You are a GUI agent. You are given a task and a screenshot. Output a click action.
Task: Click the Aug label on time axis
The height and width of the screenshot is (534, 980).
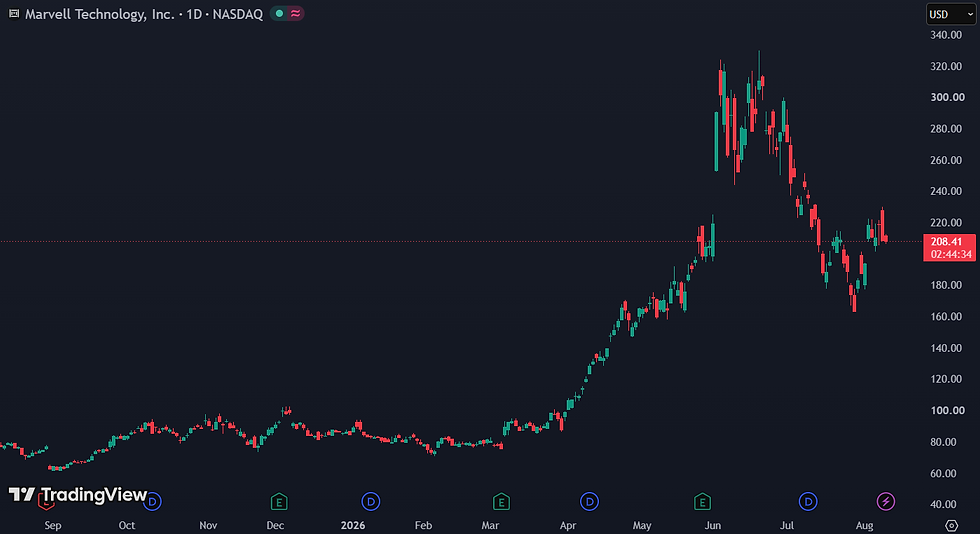[864, 525]
